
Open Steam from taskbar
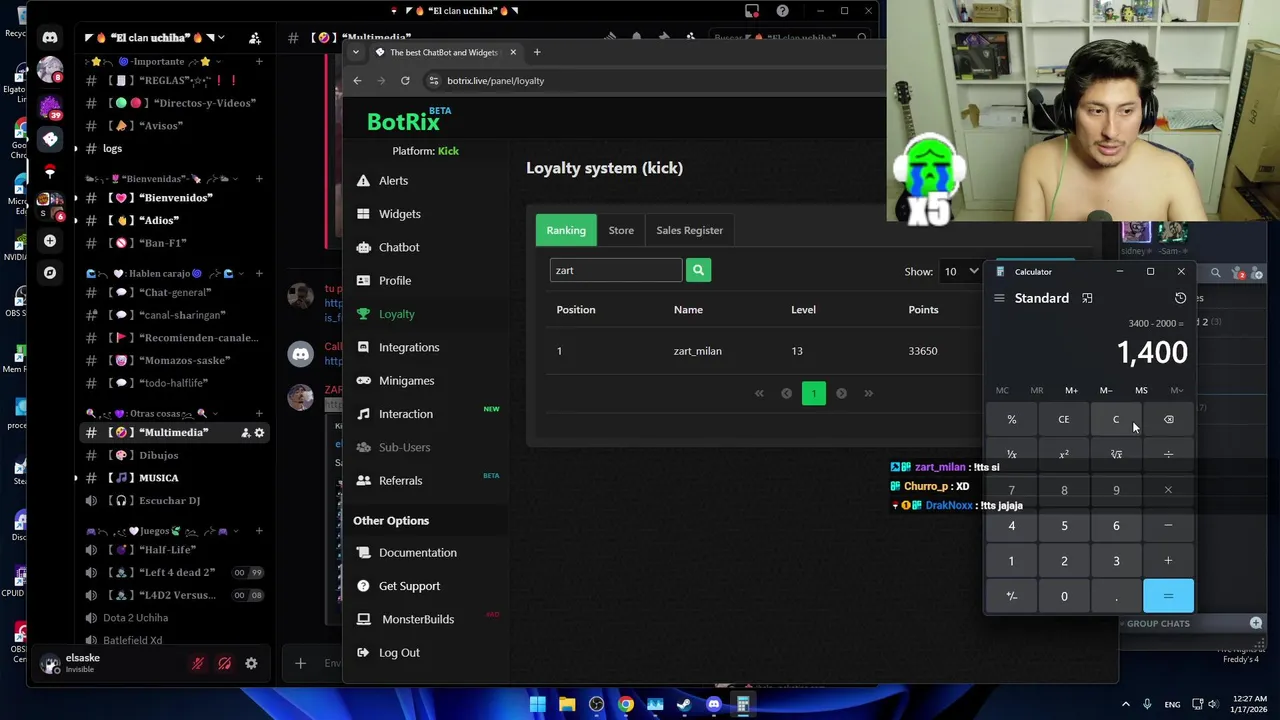point(684,704)
